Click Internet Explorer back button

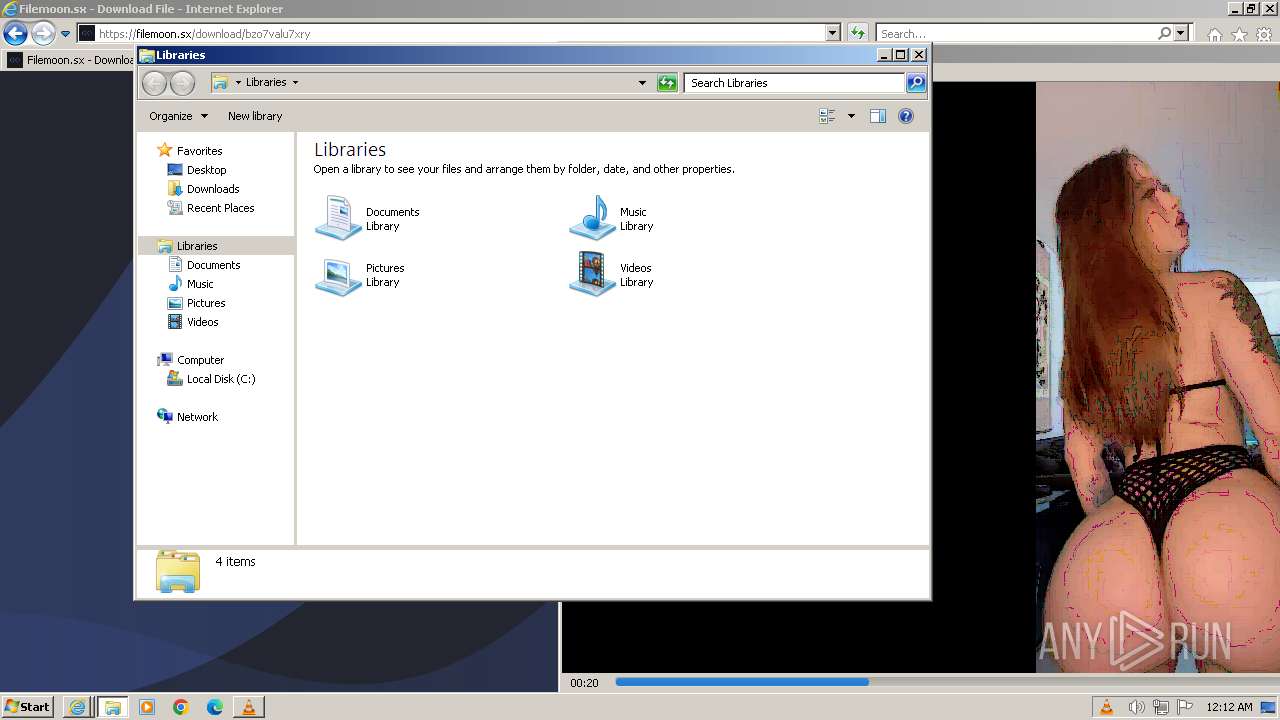point(15,33)
